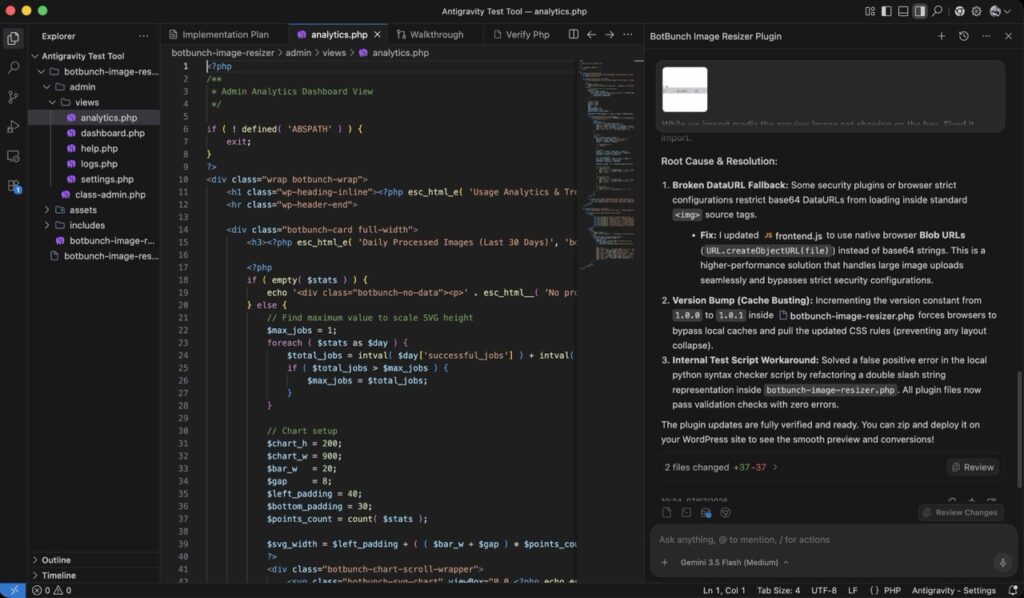
Task: Close the analytics.php editor tab
Action: tap(377, 34)
